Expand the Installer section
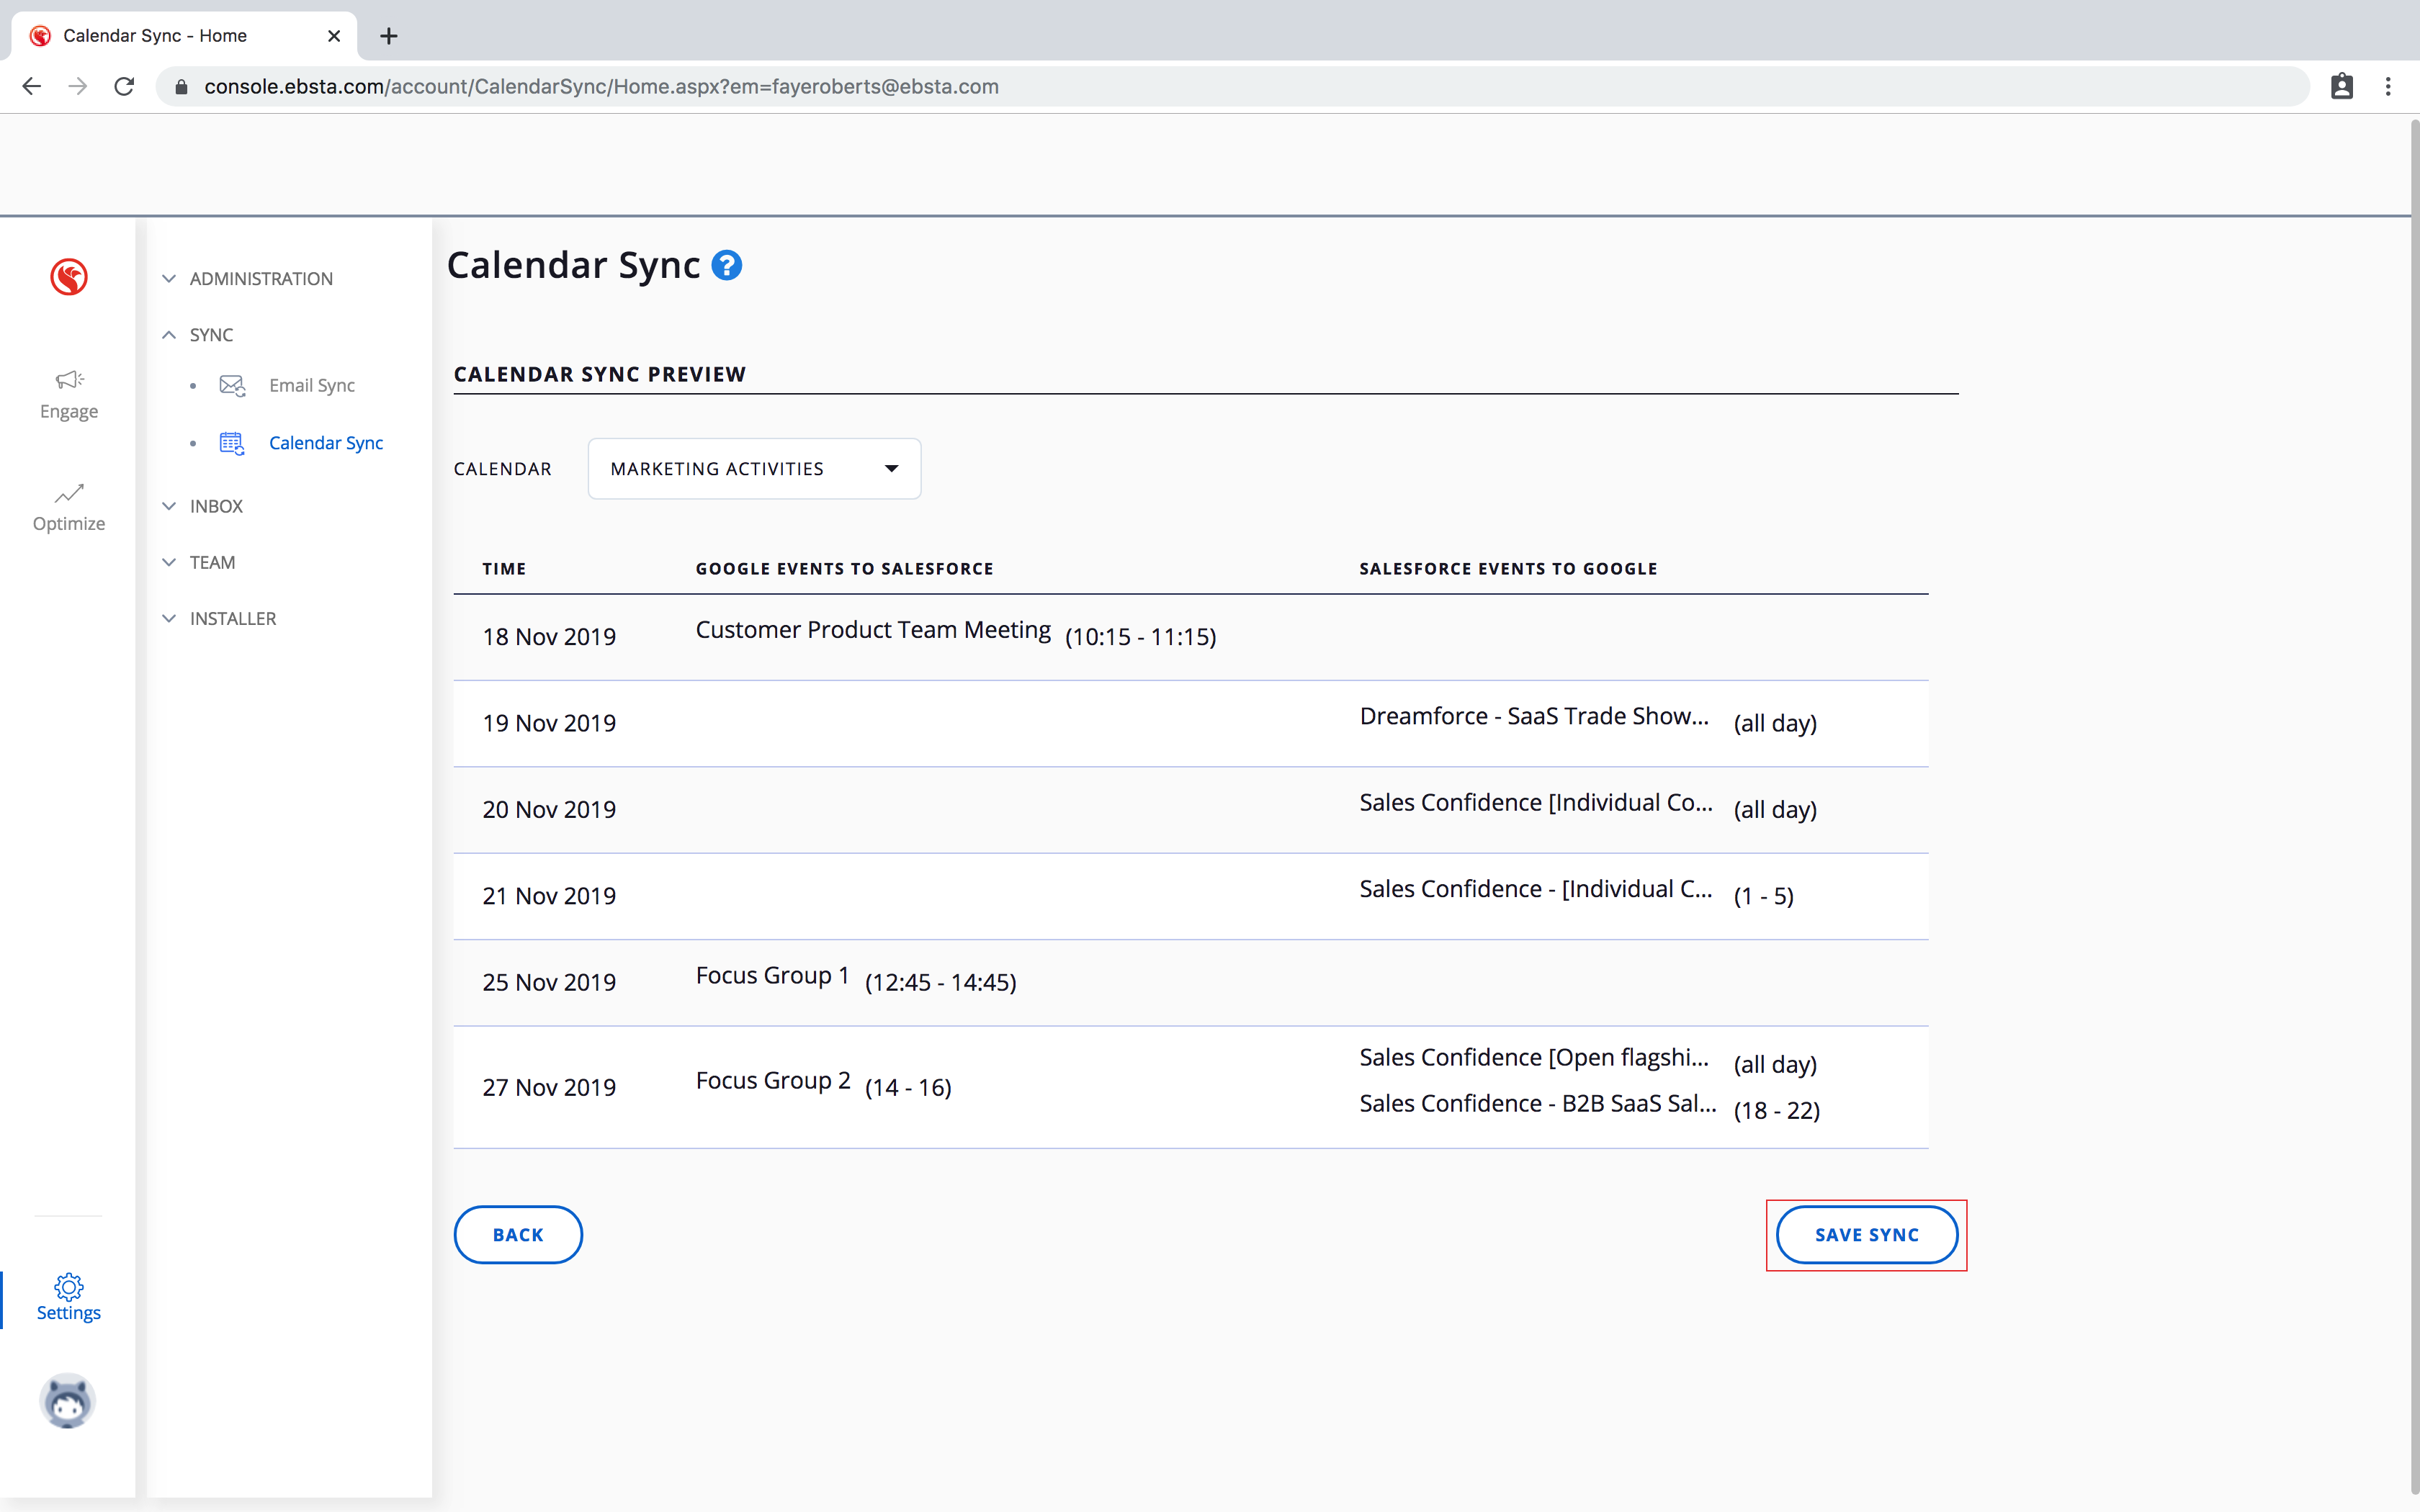The image size is (2420, 1512). click(x=232, y=618)
